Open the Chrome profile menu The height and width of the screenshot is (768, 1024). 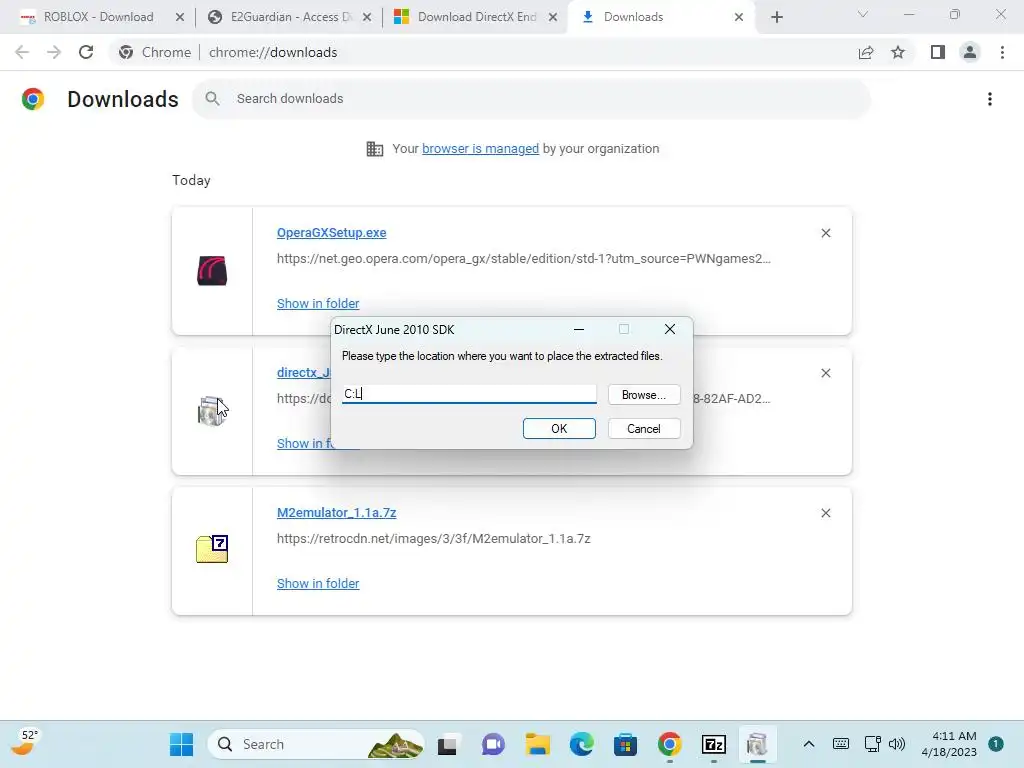pos(970,52)
